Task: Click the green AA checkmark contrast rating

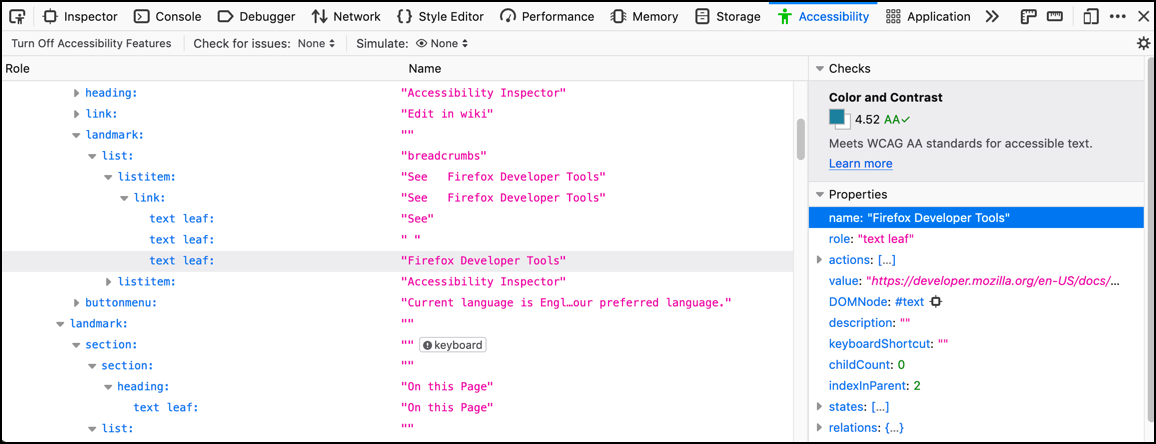Action: [x=897, y=119]
